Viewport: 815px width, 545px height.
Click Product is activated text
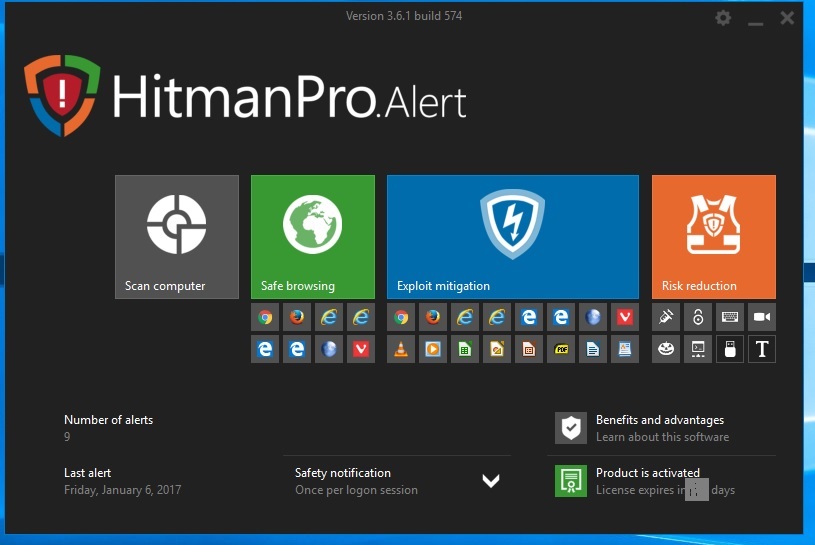[x=648, y=473]
